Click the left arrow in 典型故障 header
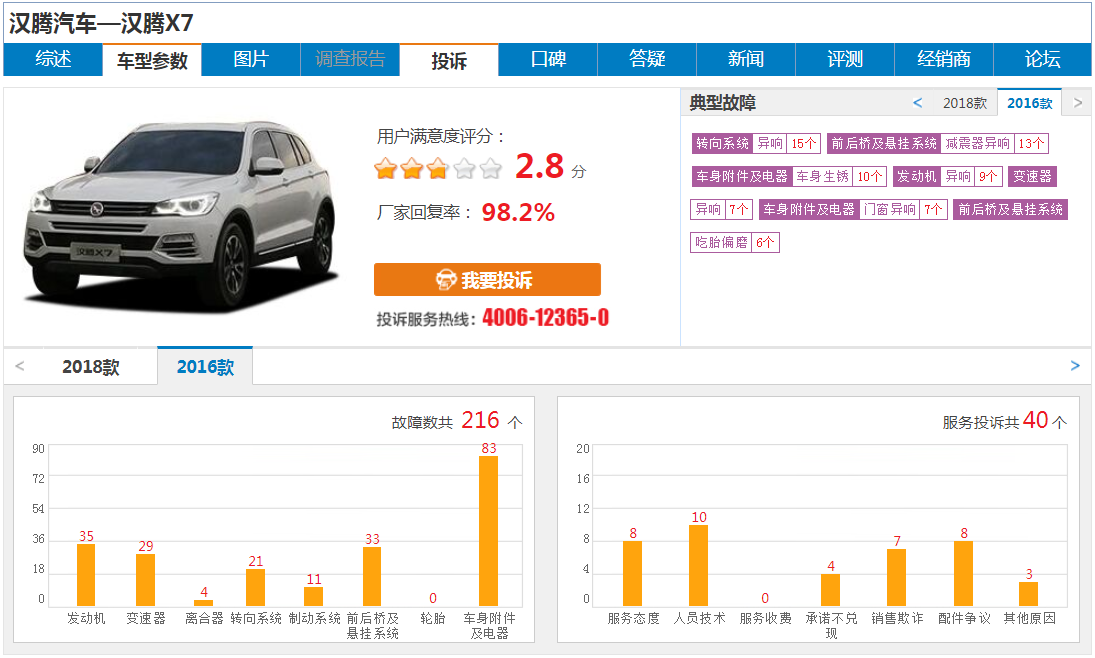The height and width of the screenshot is (658, 1095). [x=917, y=103]
